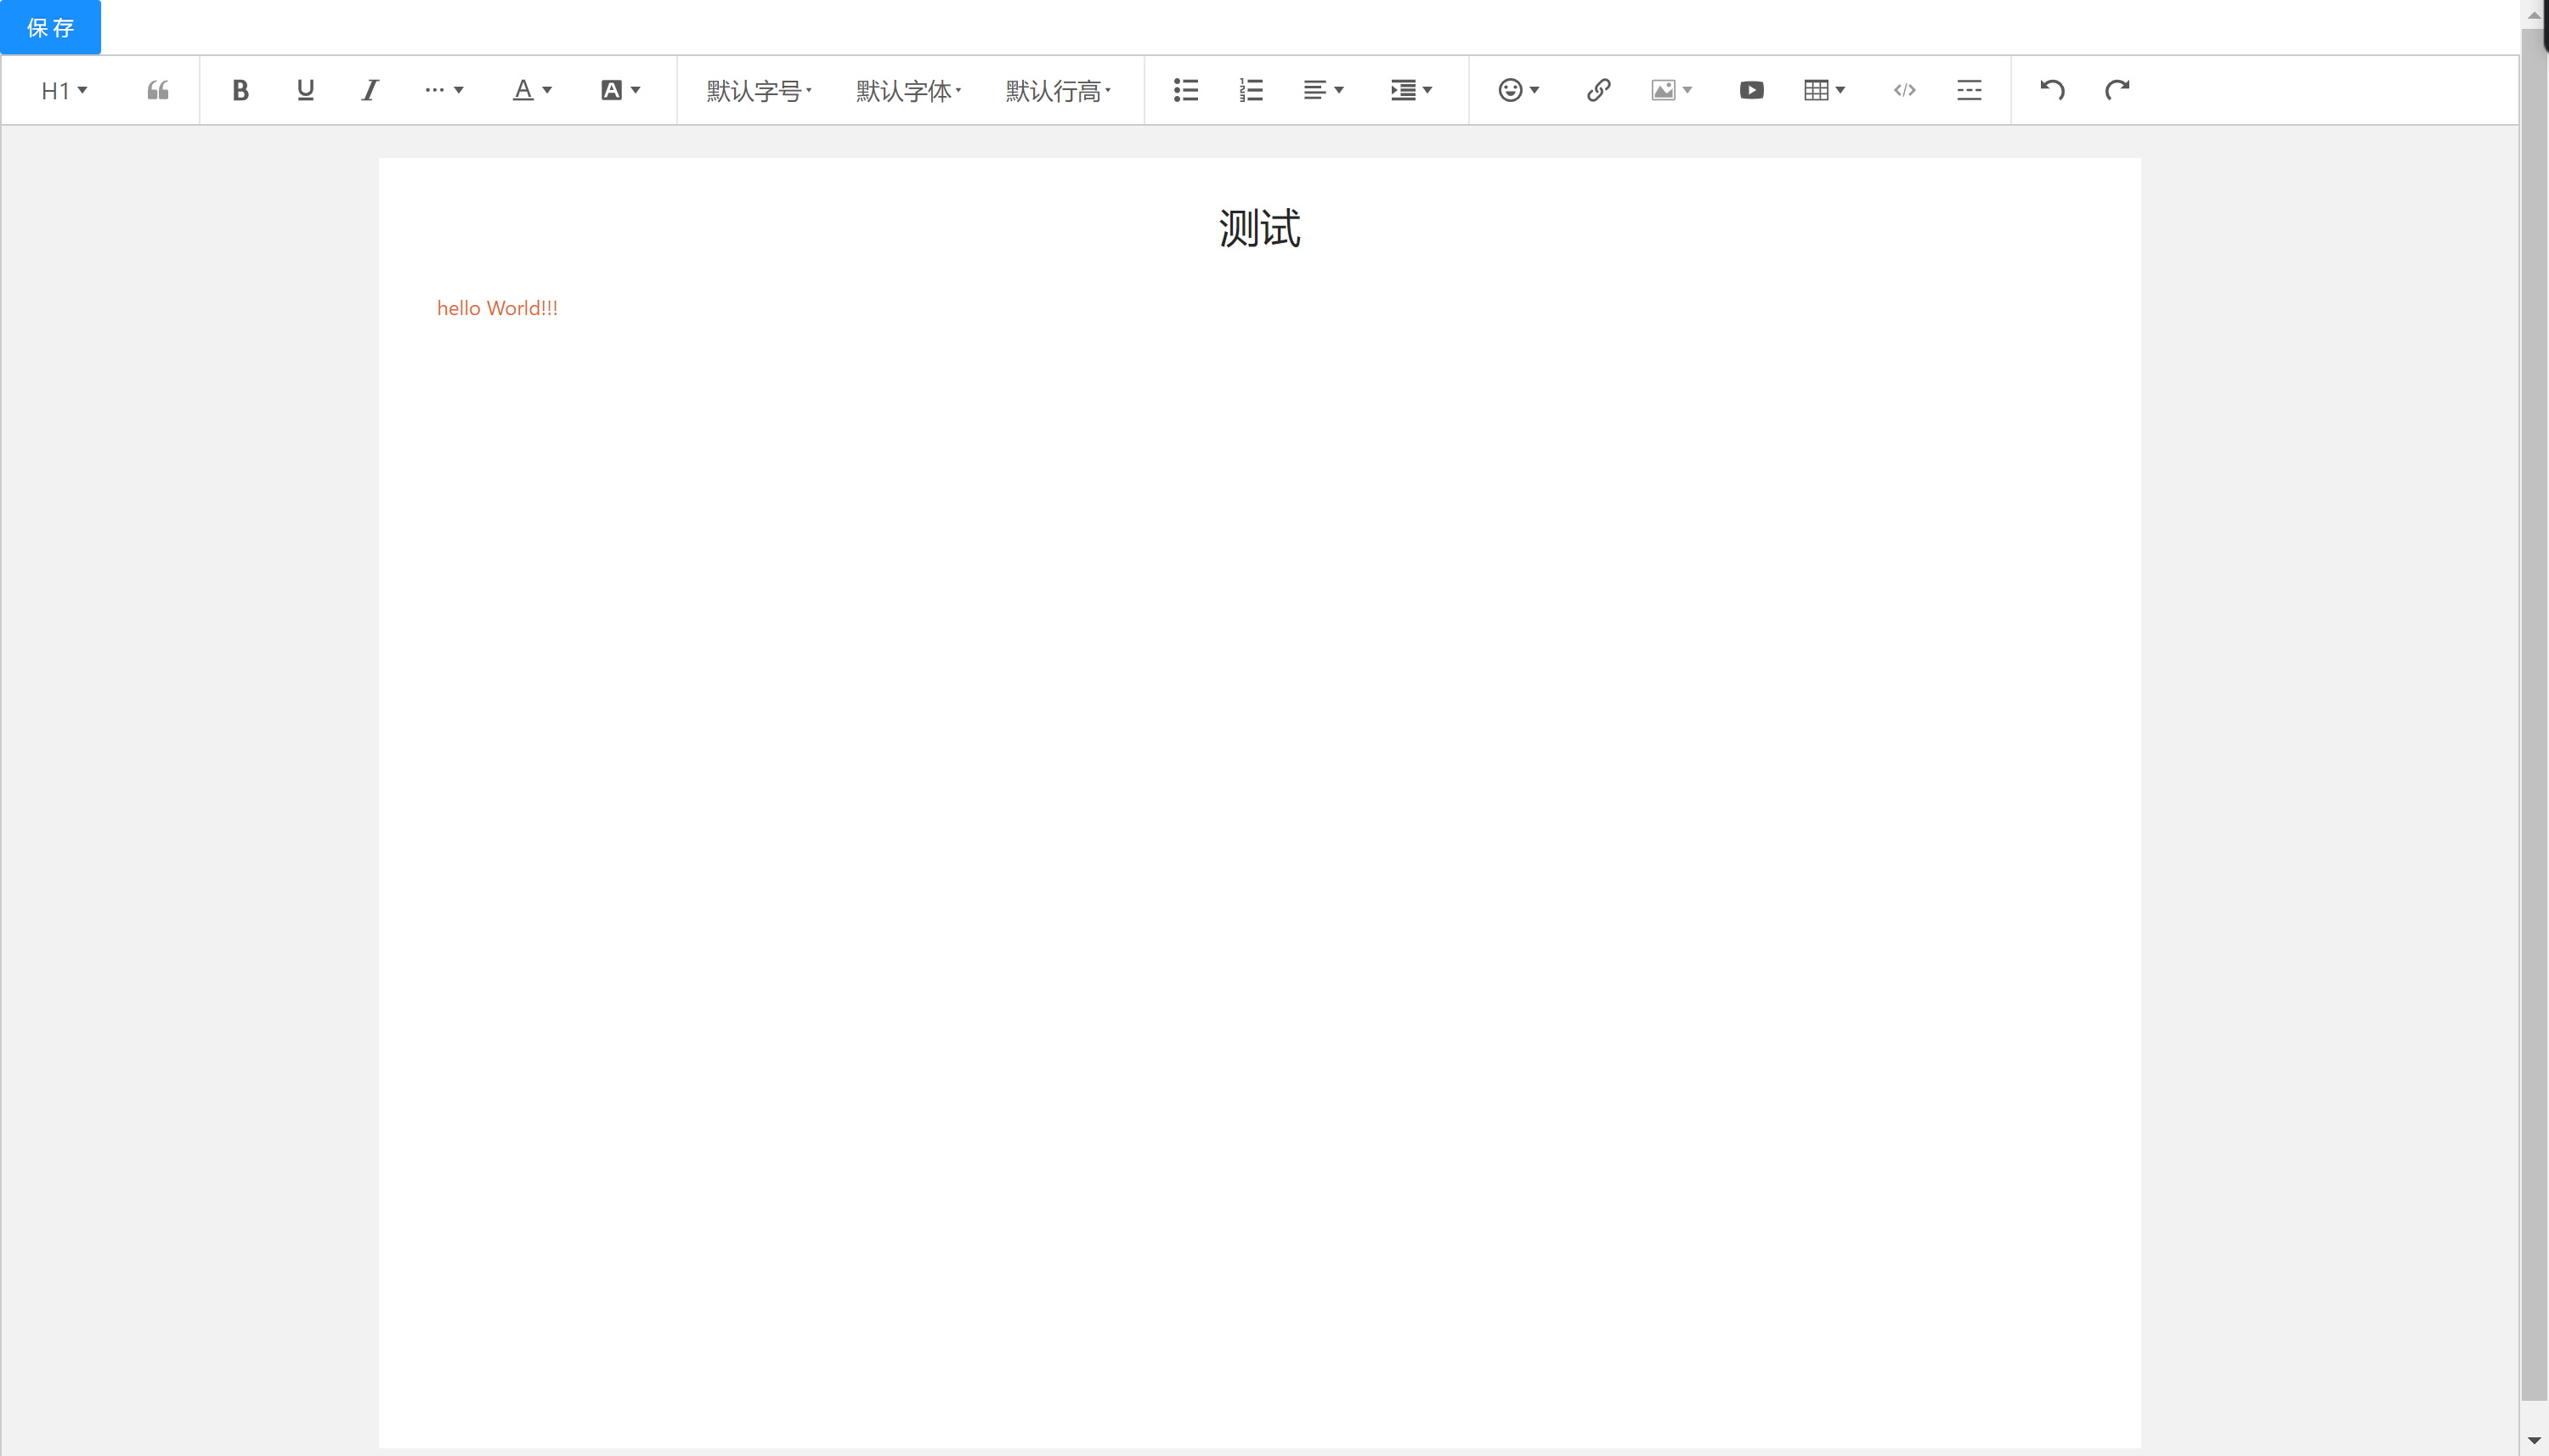Insert a blockquote

[x=157, y=90]
